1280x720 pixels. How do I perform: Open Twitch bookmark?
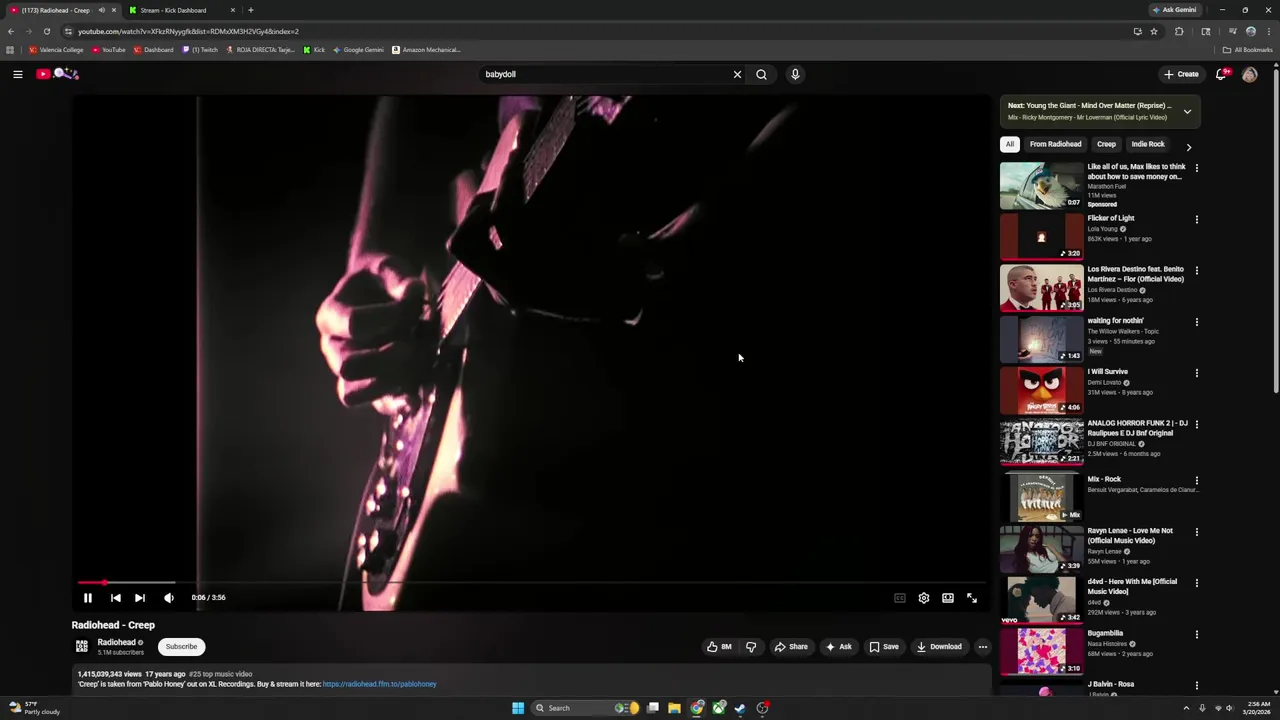(200, 50)
